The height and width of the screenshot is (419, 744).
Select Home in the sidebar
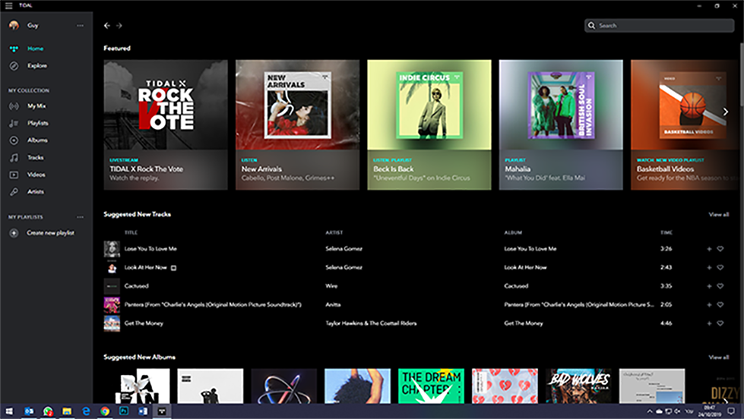35,48
